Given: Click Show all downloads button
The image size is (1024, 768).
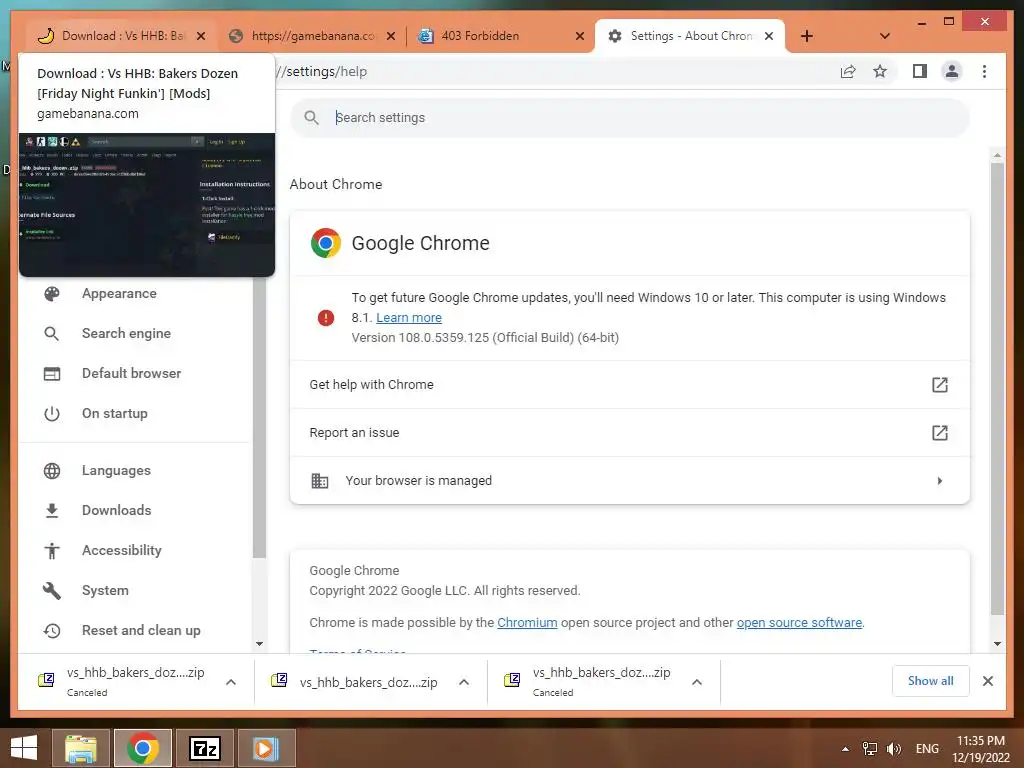Looking at the screenshot, I should pyautogui.click(x=931, y=681).
